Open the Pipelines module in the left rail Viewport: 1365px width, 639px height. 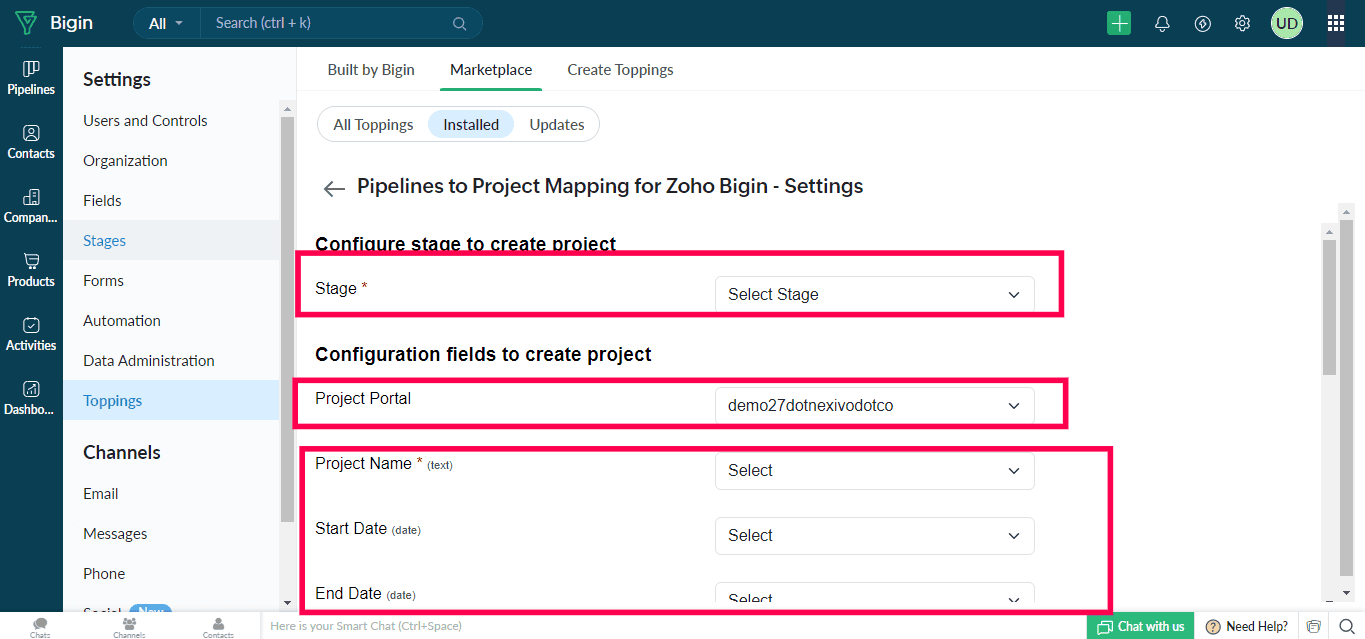[x=31, y=78]
